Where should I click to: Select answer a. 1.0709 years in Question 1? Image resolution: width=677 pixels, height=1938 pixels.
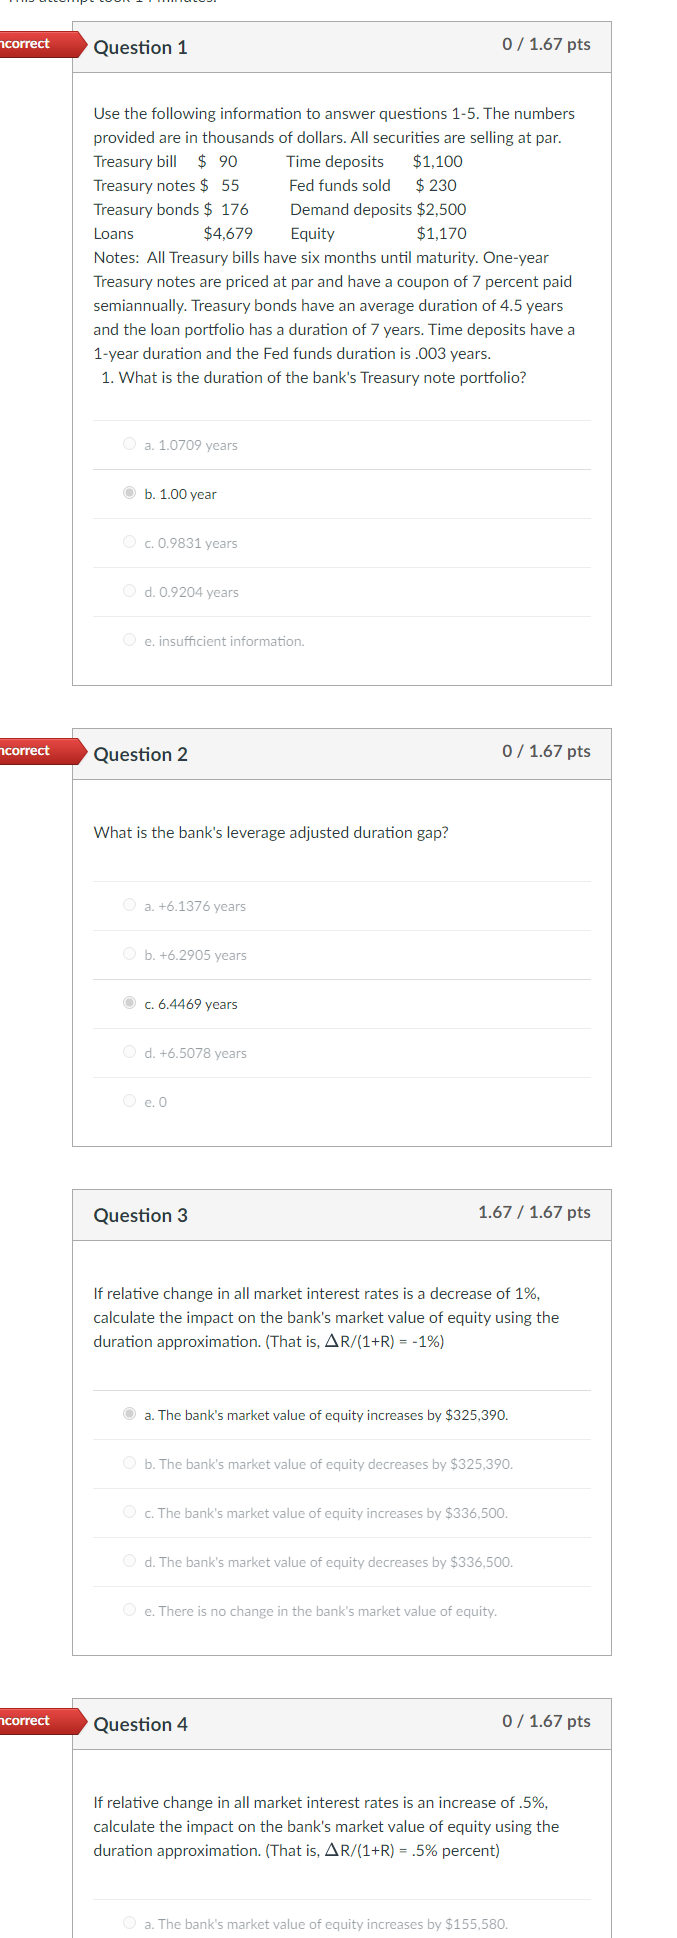129,443
